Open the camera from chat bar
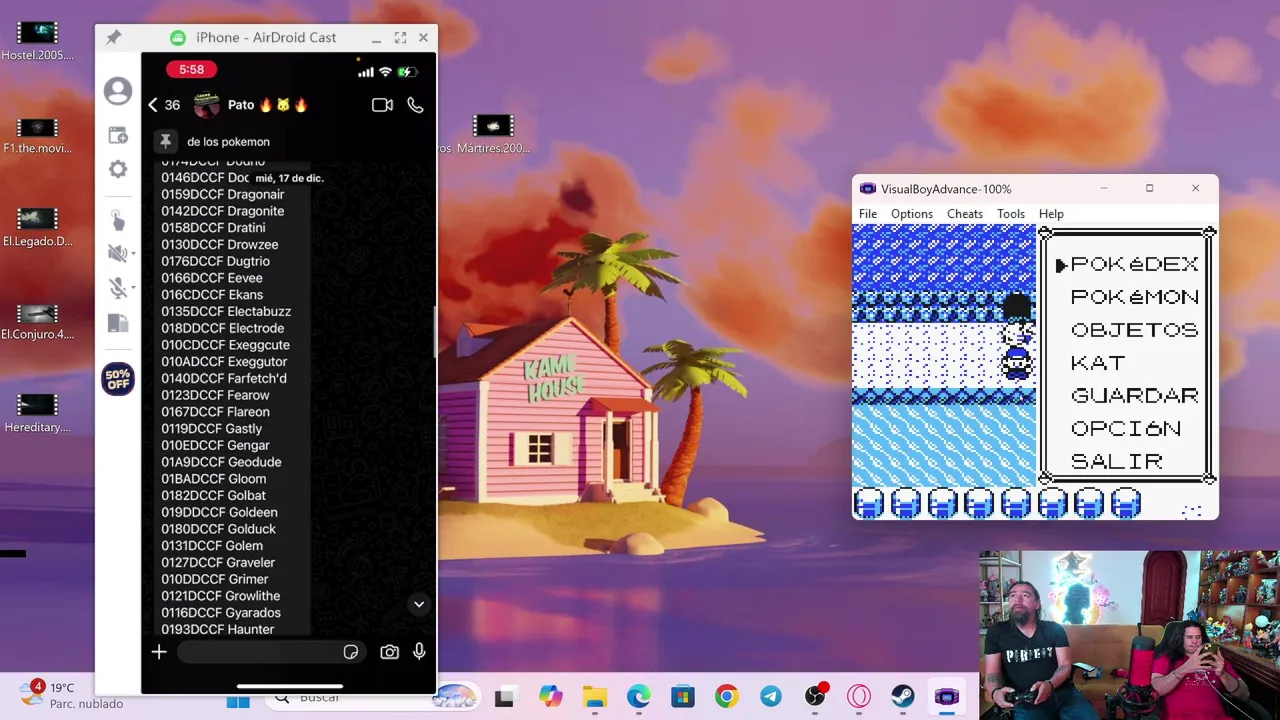This screenshot has height=720, width=1280. click(389, 652)
